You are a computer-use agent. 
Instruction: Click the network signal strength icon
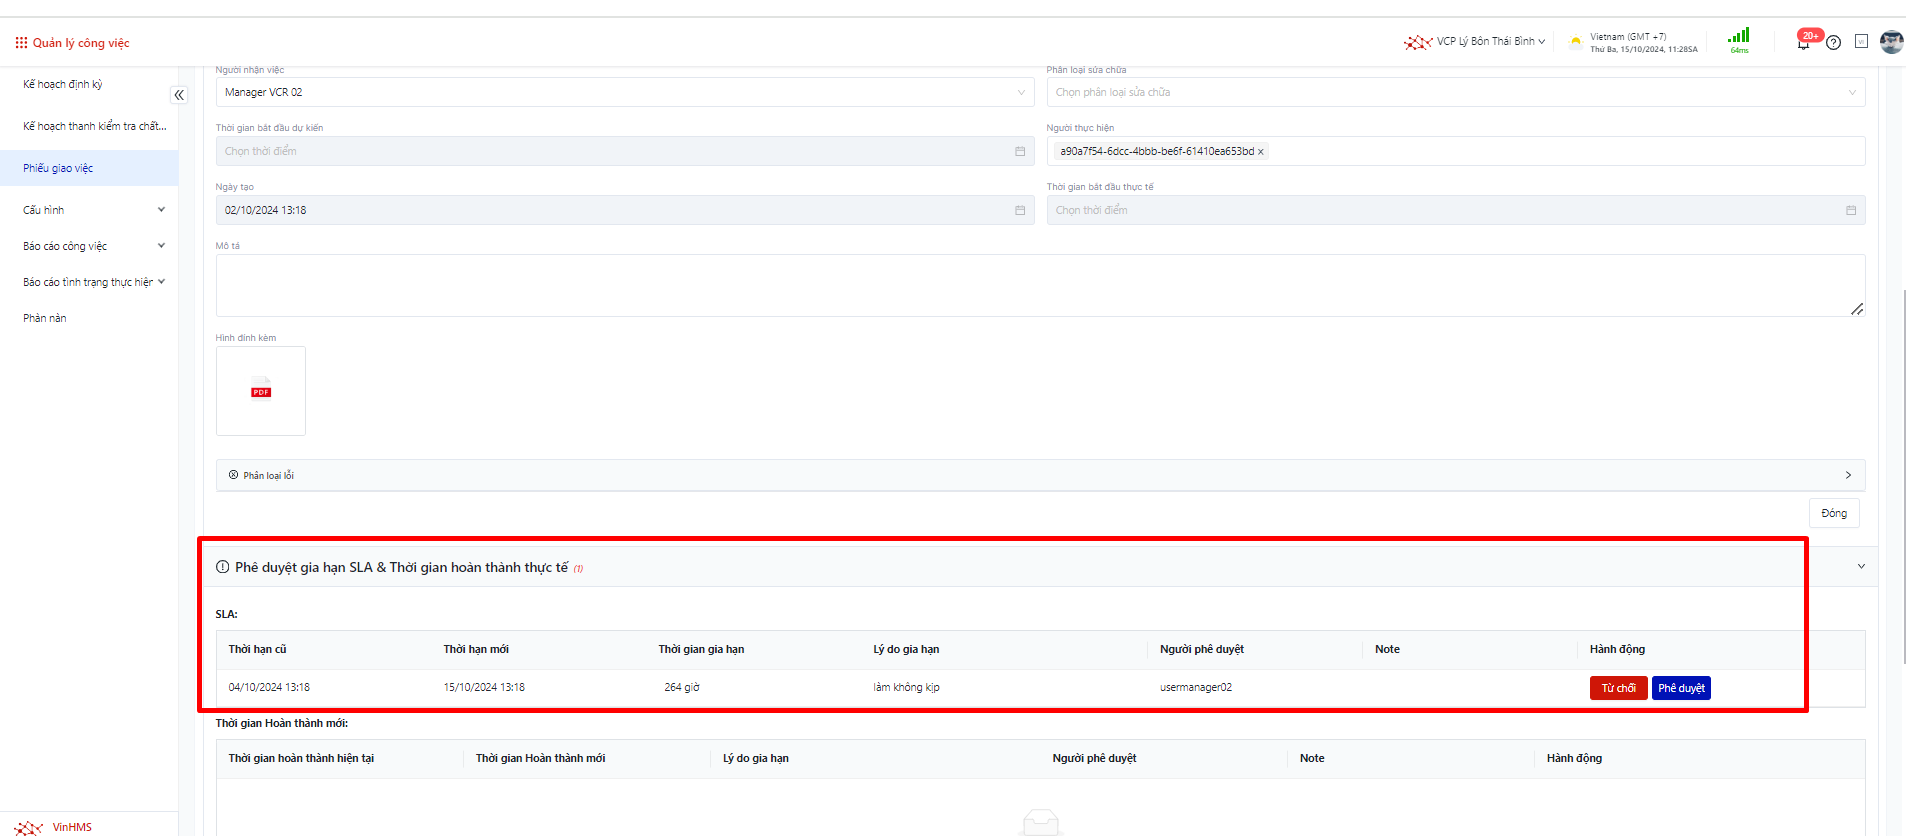pyautogui.click(x=1739, y=37)
